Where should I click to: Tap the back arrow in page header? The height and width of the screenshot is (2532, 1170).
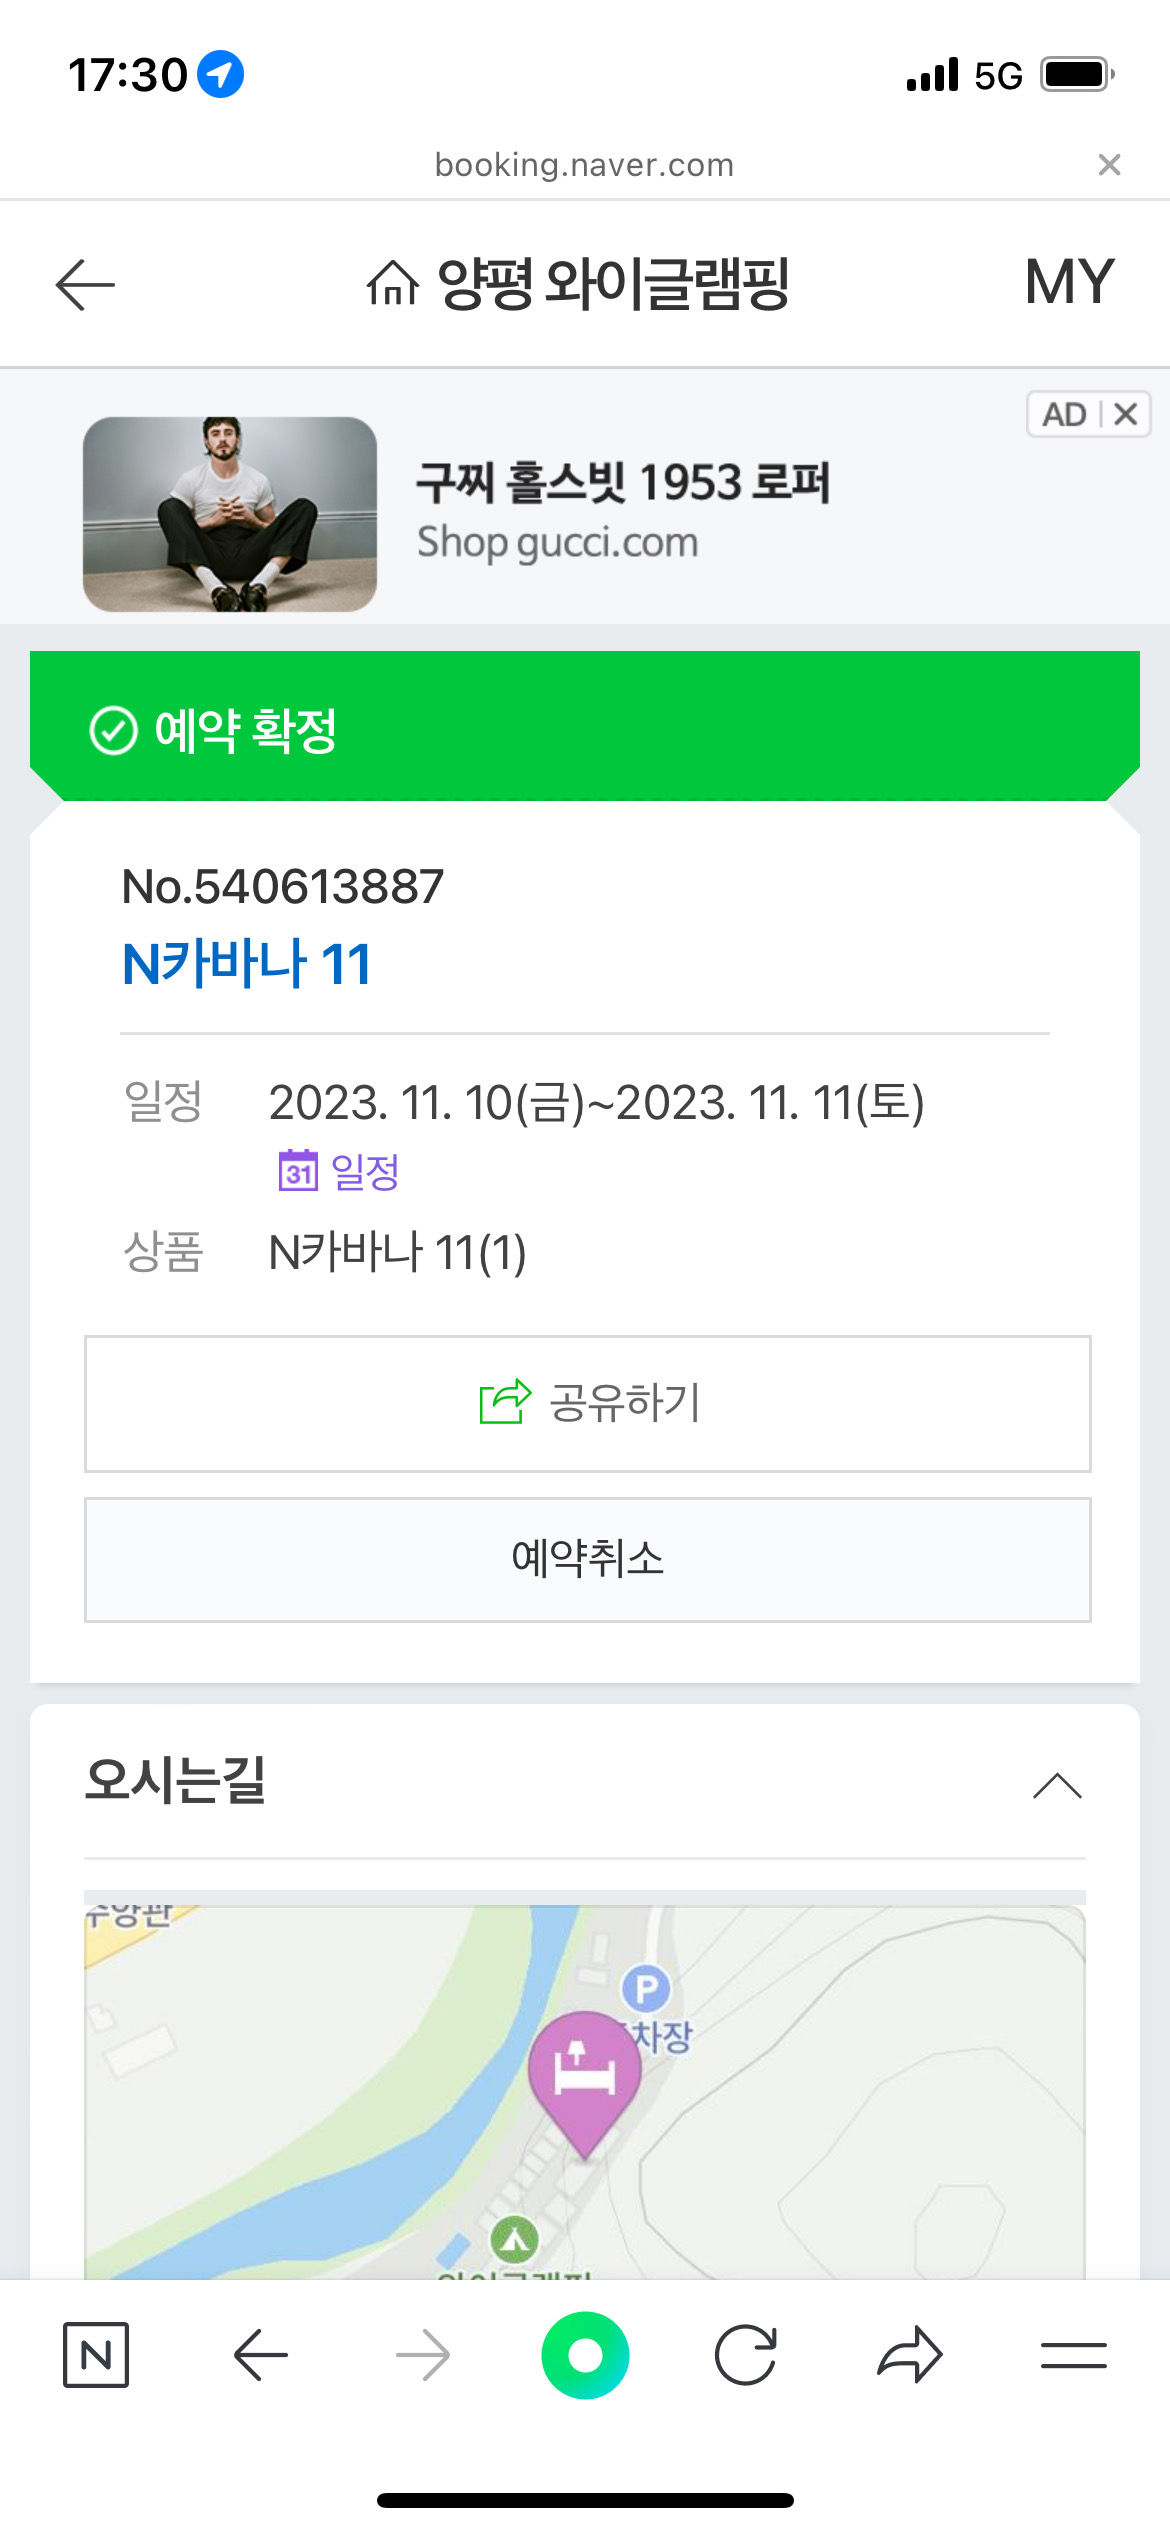85,285
